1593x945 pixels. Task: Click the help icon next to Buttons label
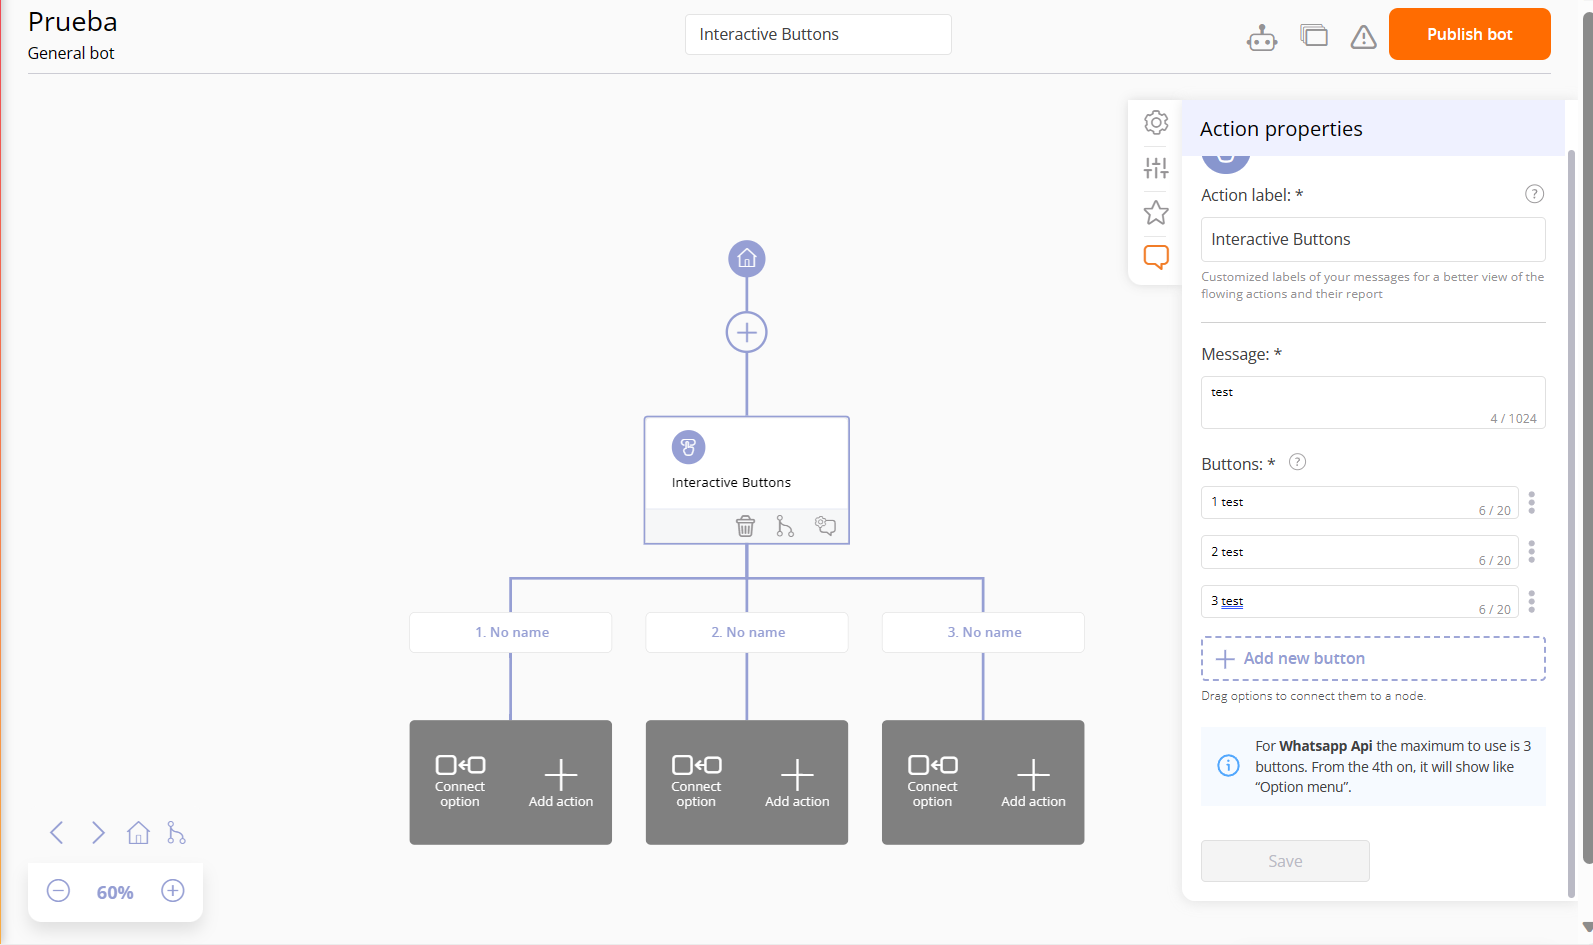point(1297,462)
